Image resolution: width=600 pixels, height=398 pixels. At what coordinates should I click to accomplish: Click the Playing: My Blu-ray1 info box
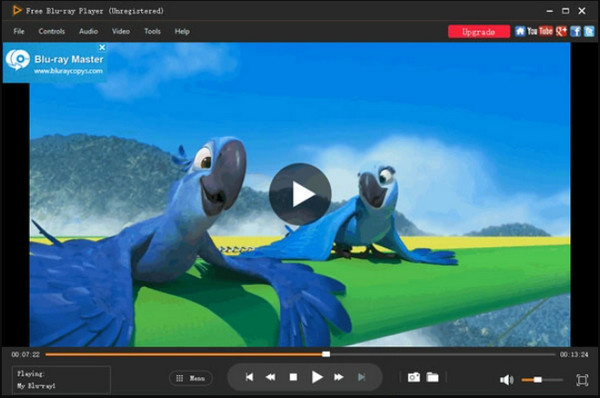pos(62,380)
